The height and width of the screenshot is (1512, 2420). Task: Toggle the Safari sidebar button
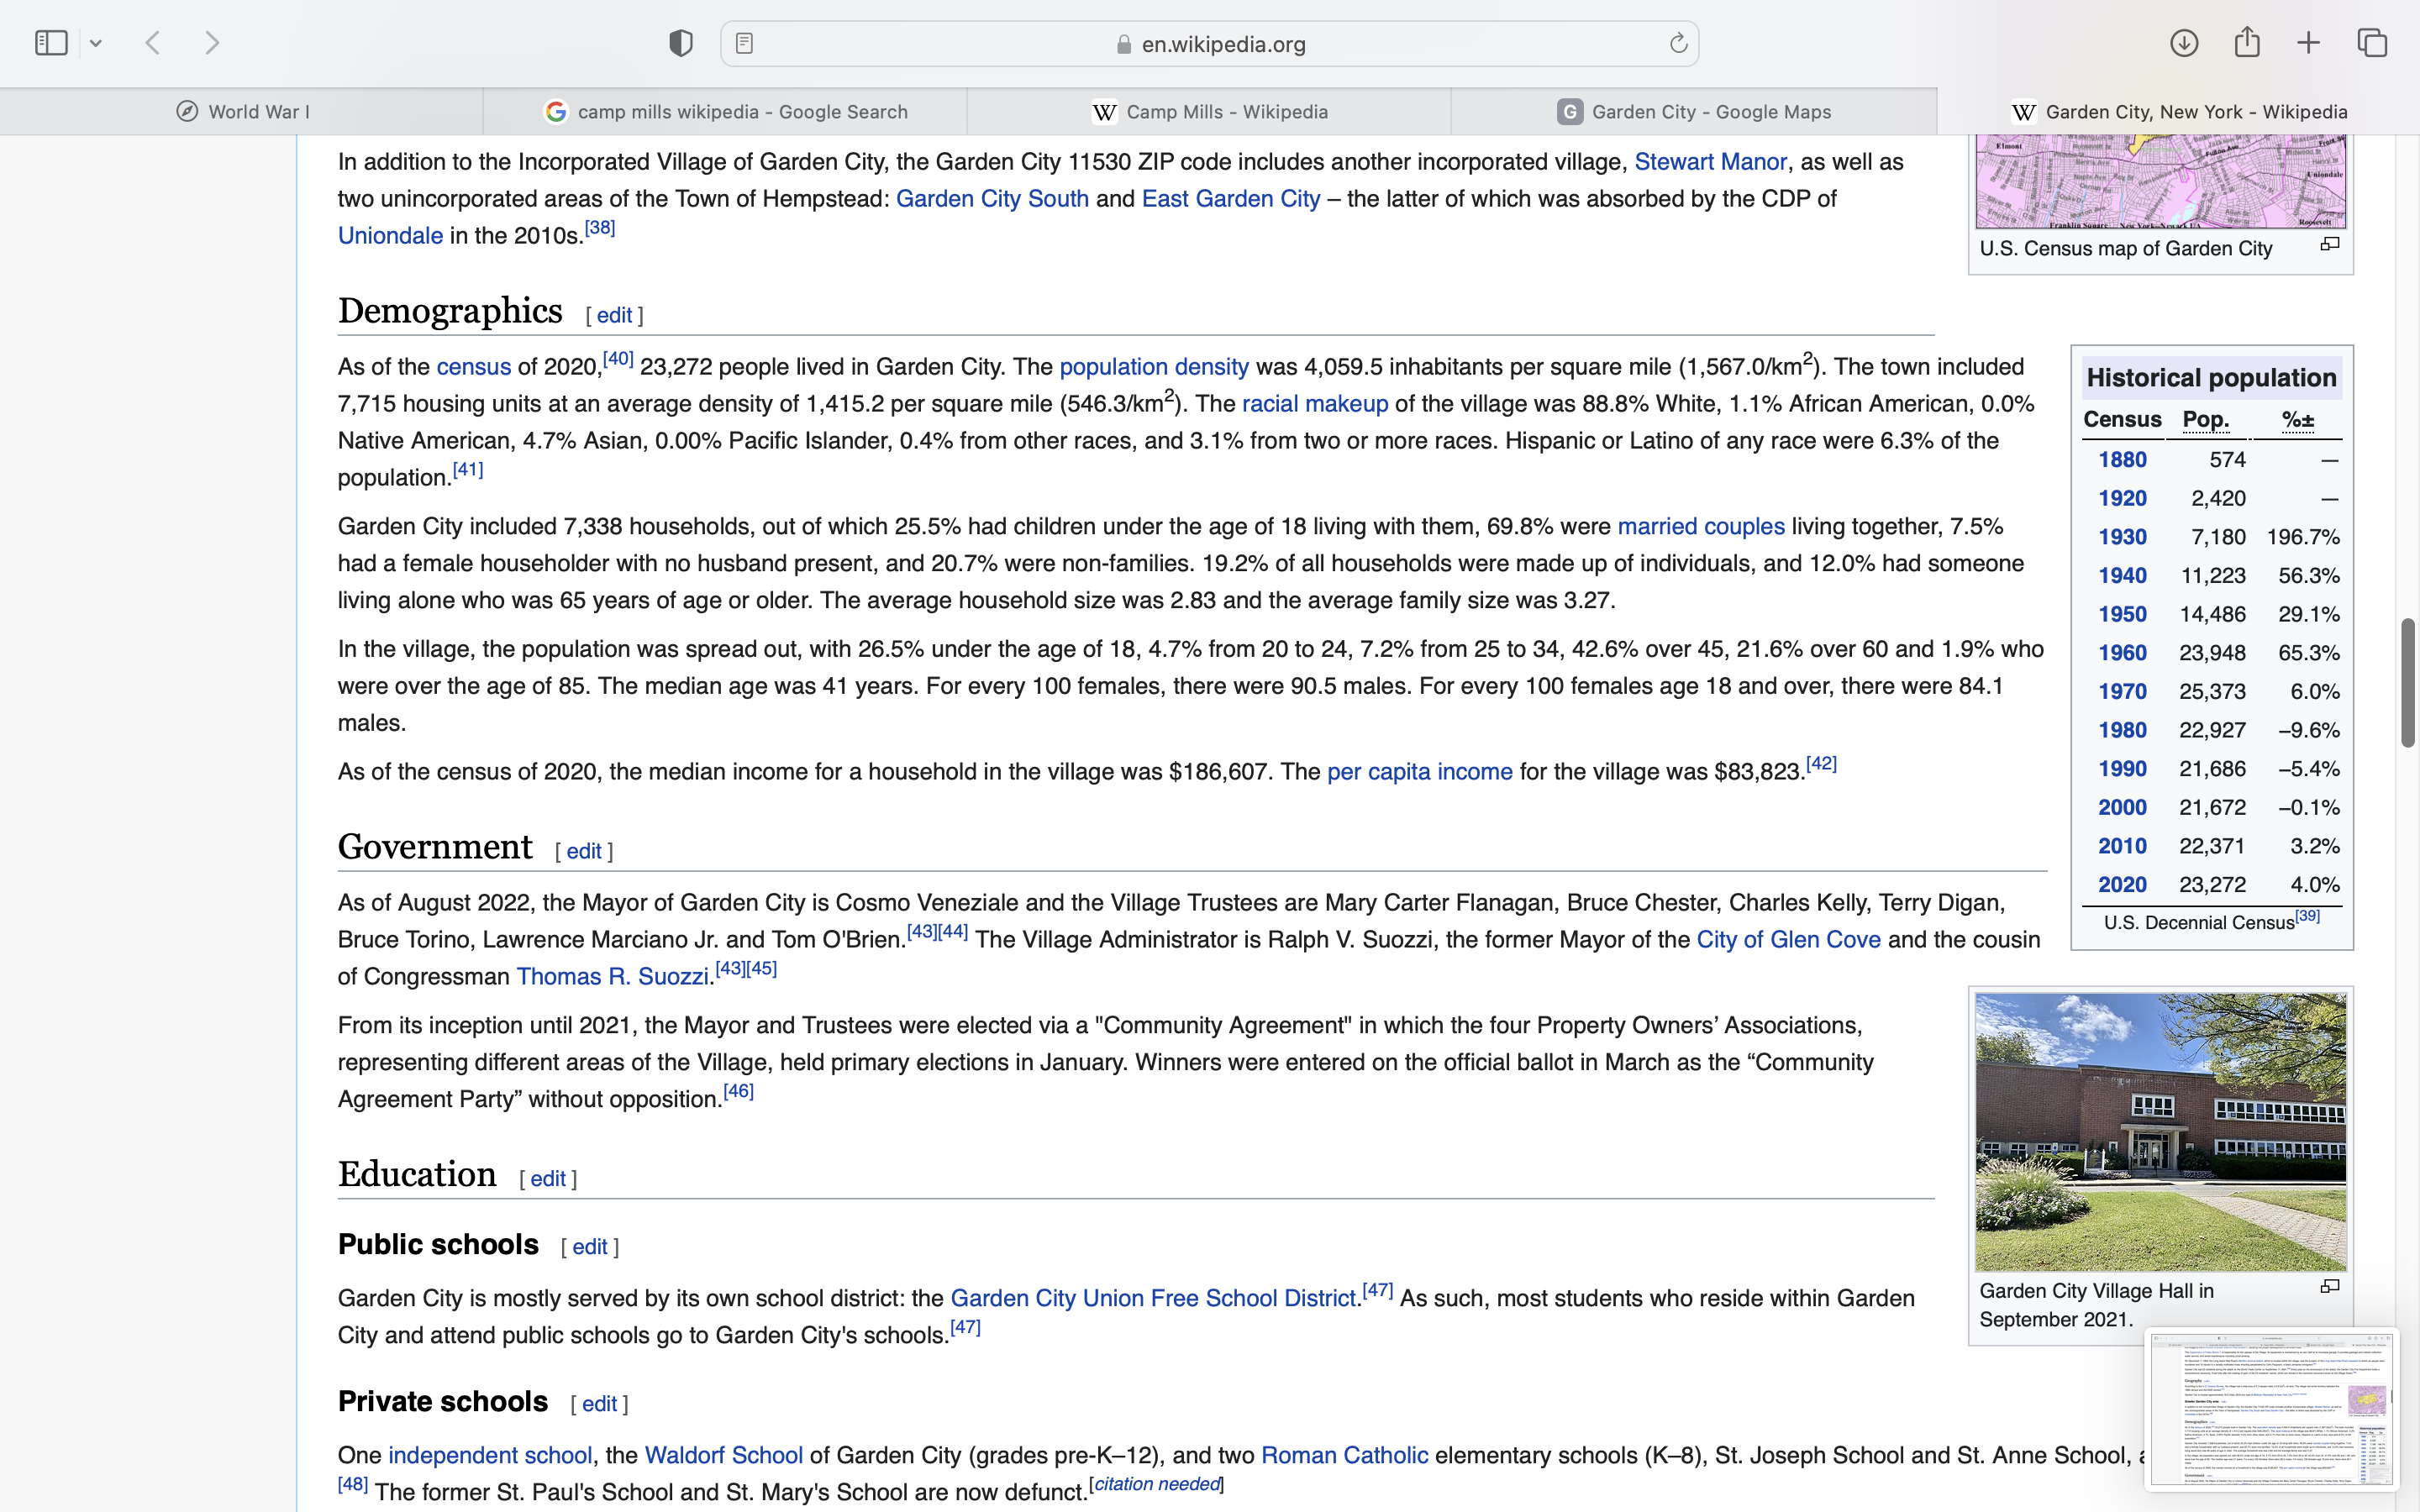51,43
